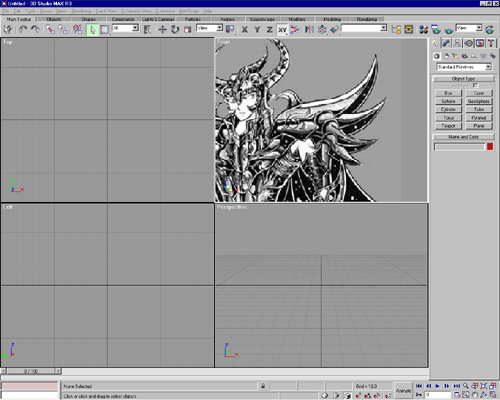Switch to the Compounds toolbar tab

coord(123,19)
